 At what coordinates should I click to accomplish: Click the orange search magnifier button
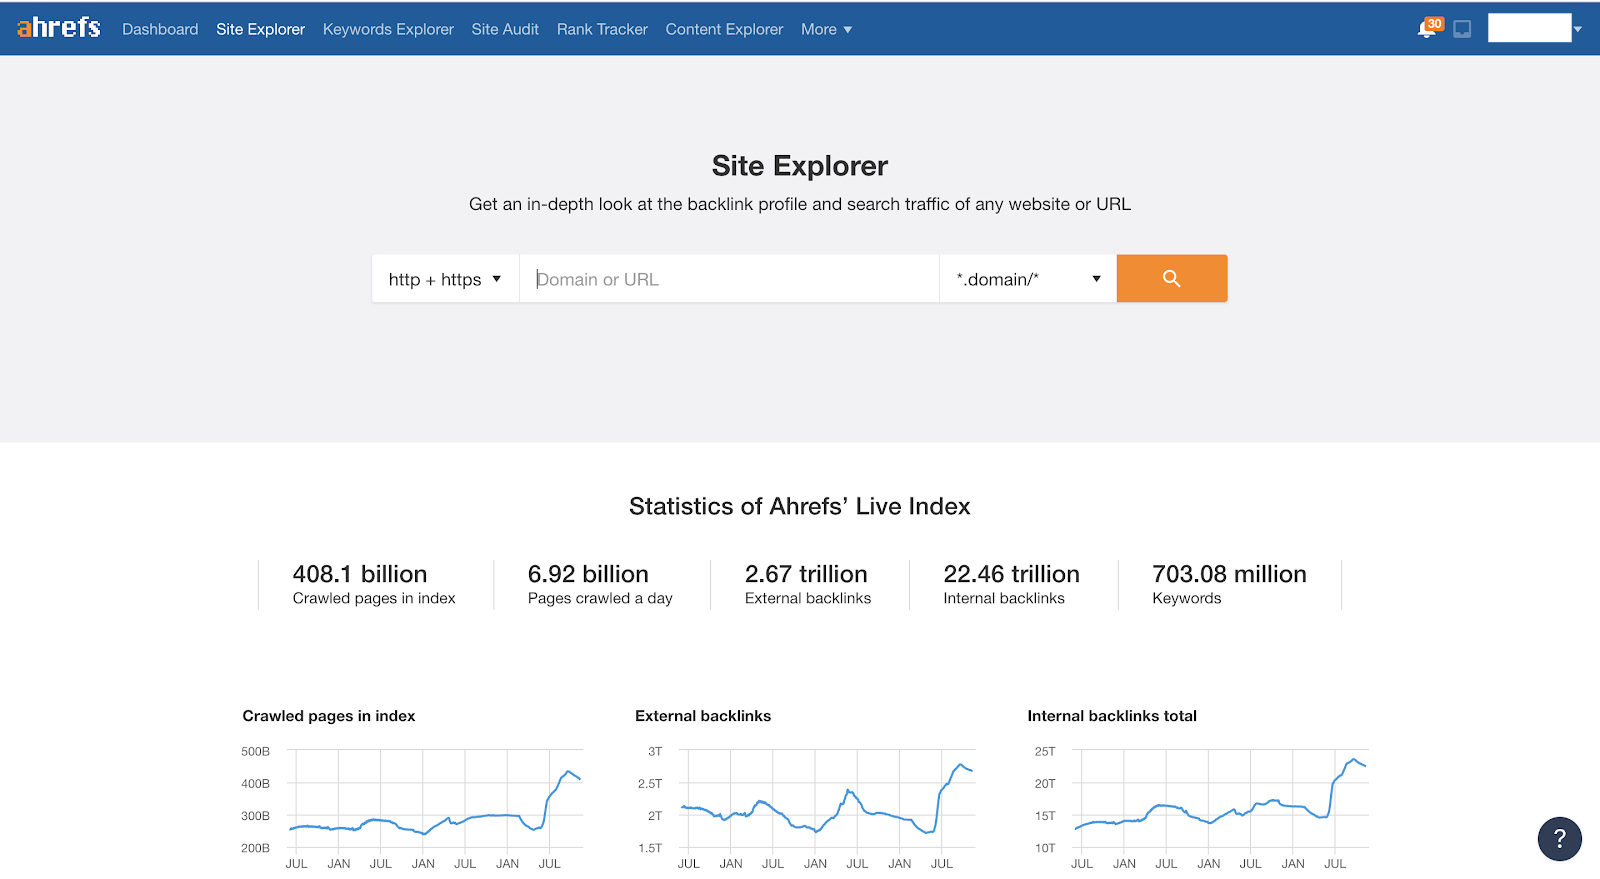point(1171,279)
